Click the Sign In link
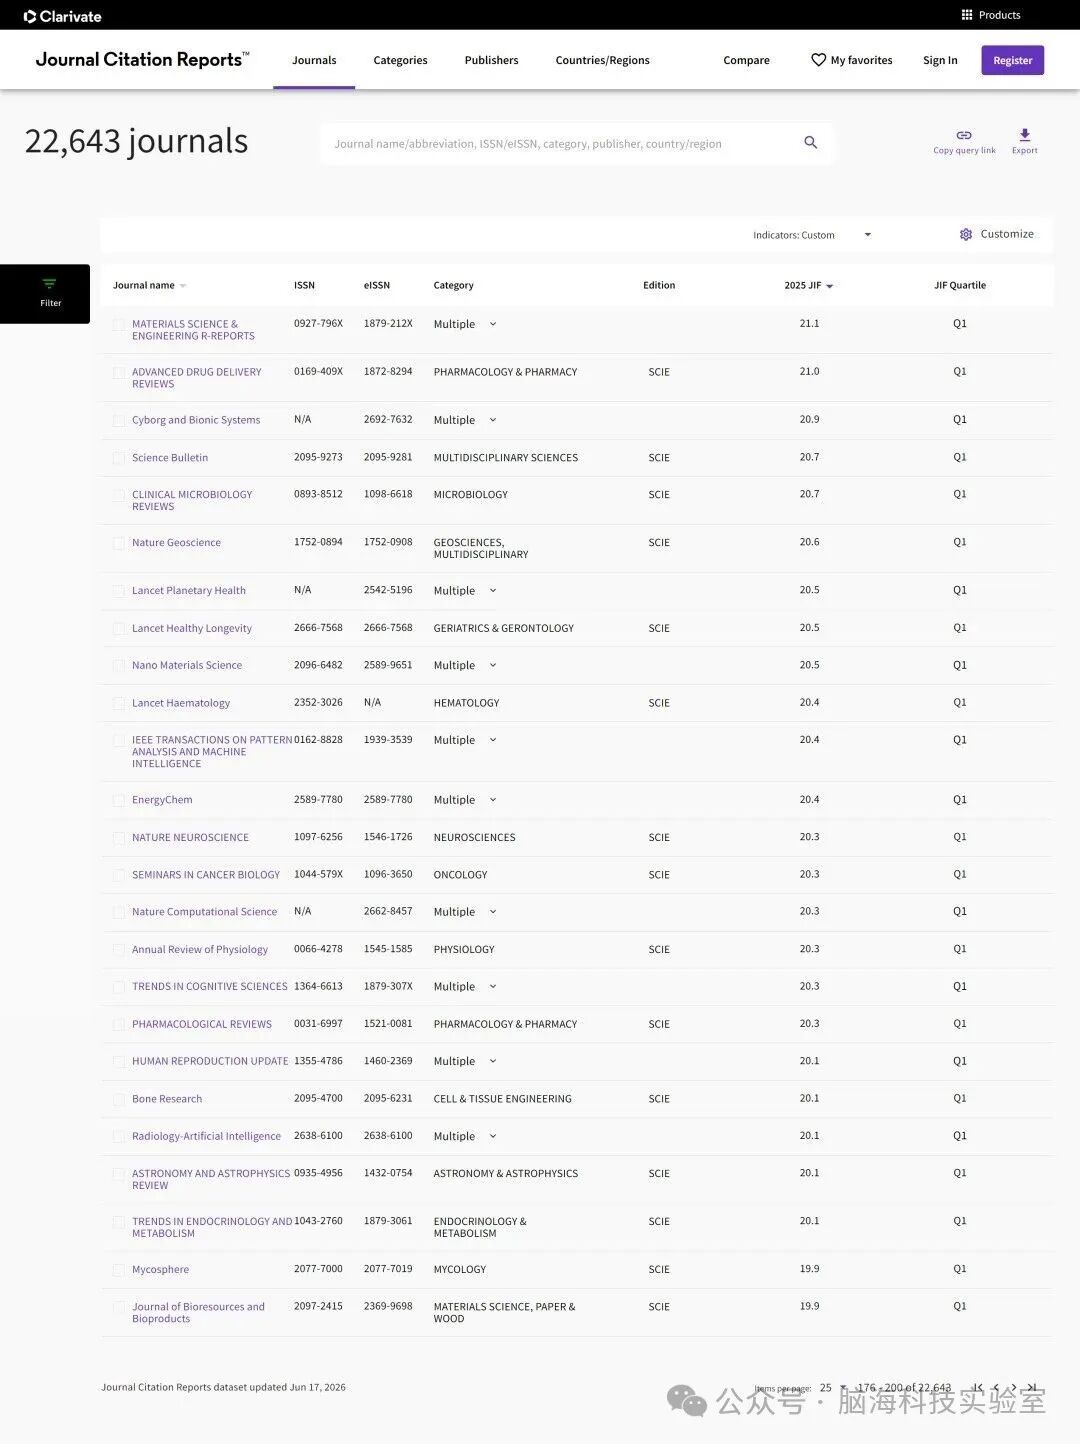1080x1444 pixels. (940, 60)
